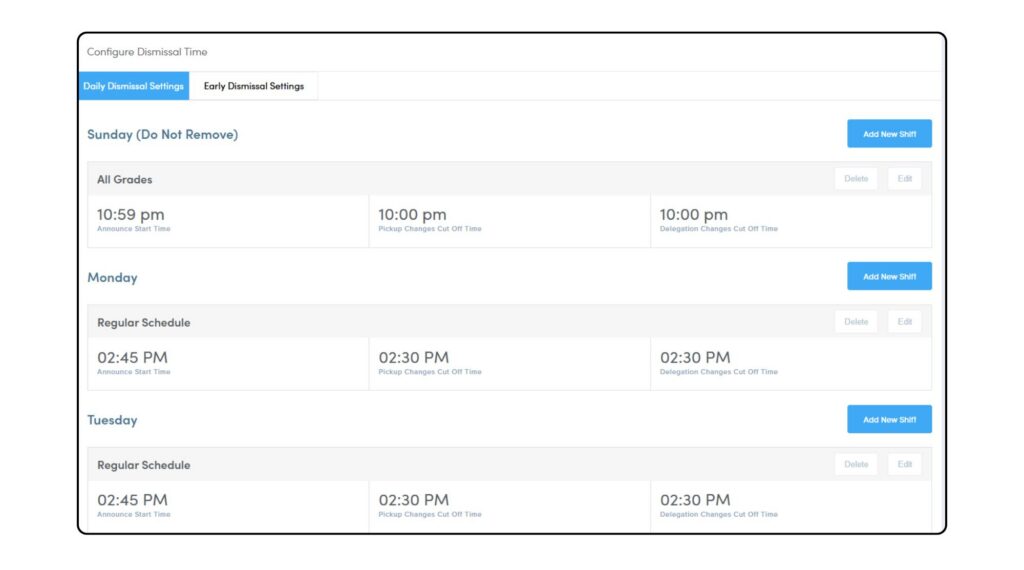Select Tuesday's Delegation Changes Cut Off Time
The image size is (1024, 570).
click(x=695, y=500)
